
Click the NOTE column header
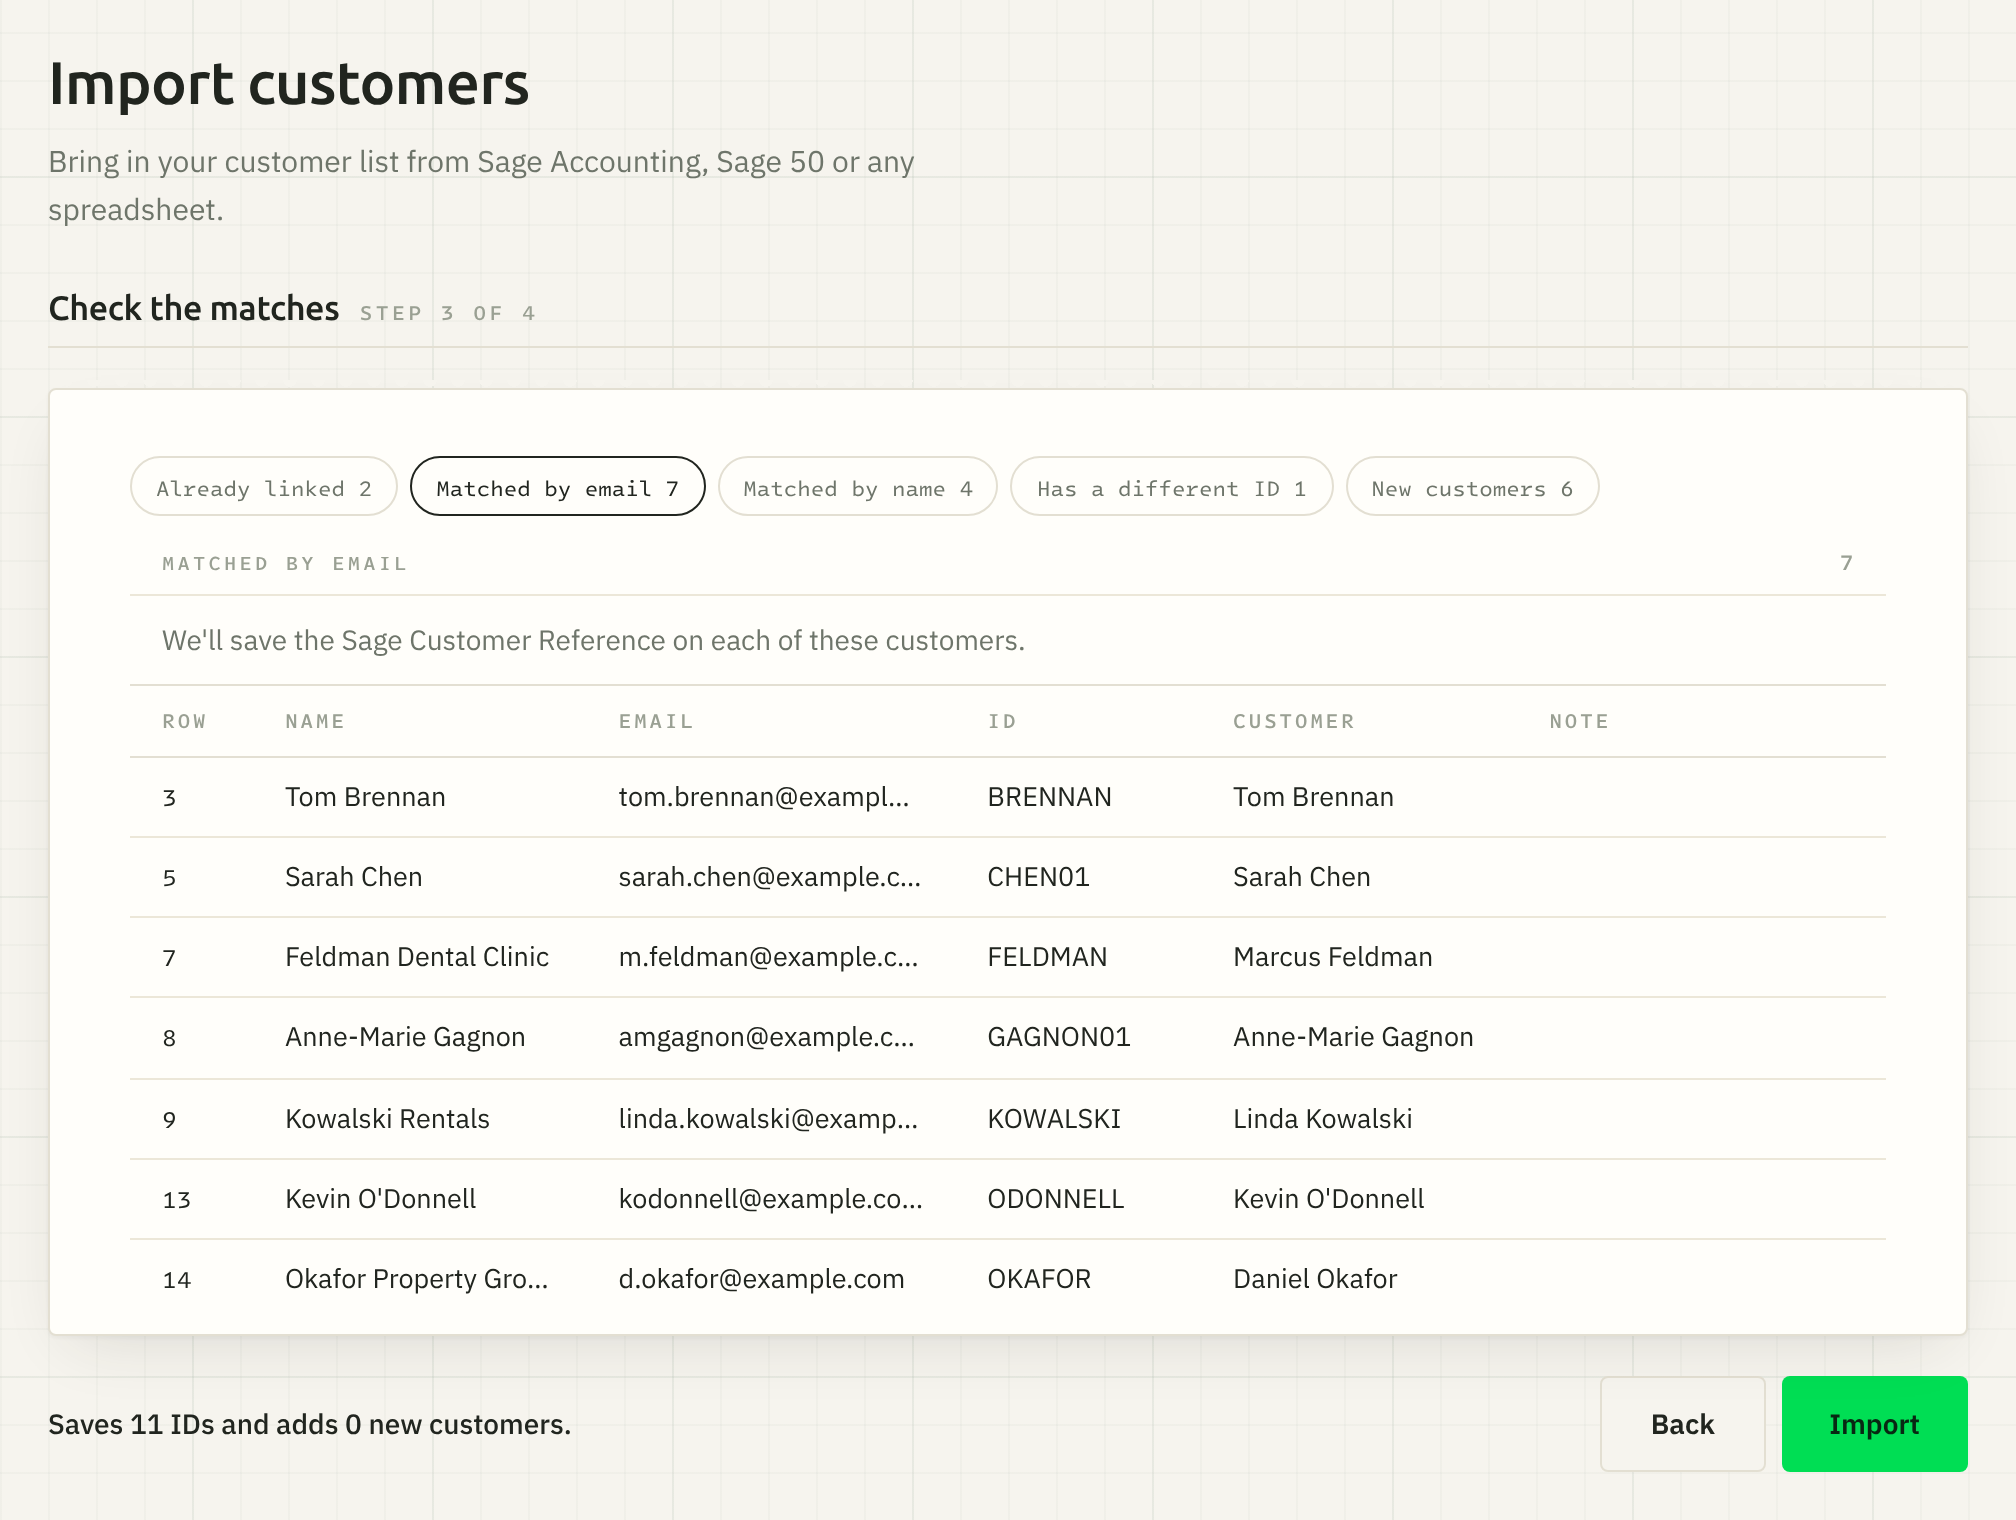(x=1579, y=721)
